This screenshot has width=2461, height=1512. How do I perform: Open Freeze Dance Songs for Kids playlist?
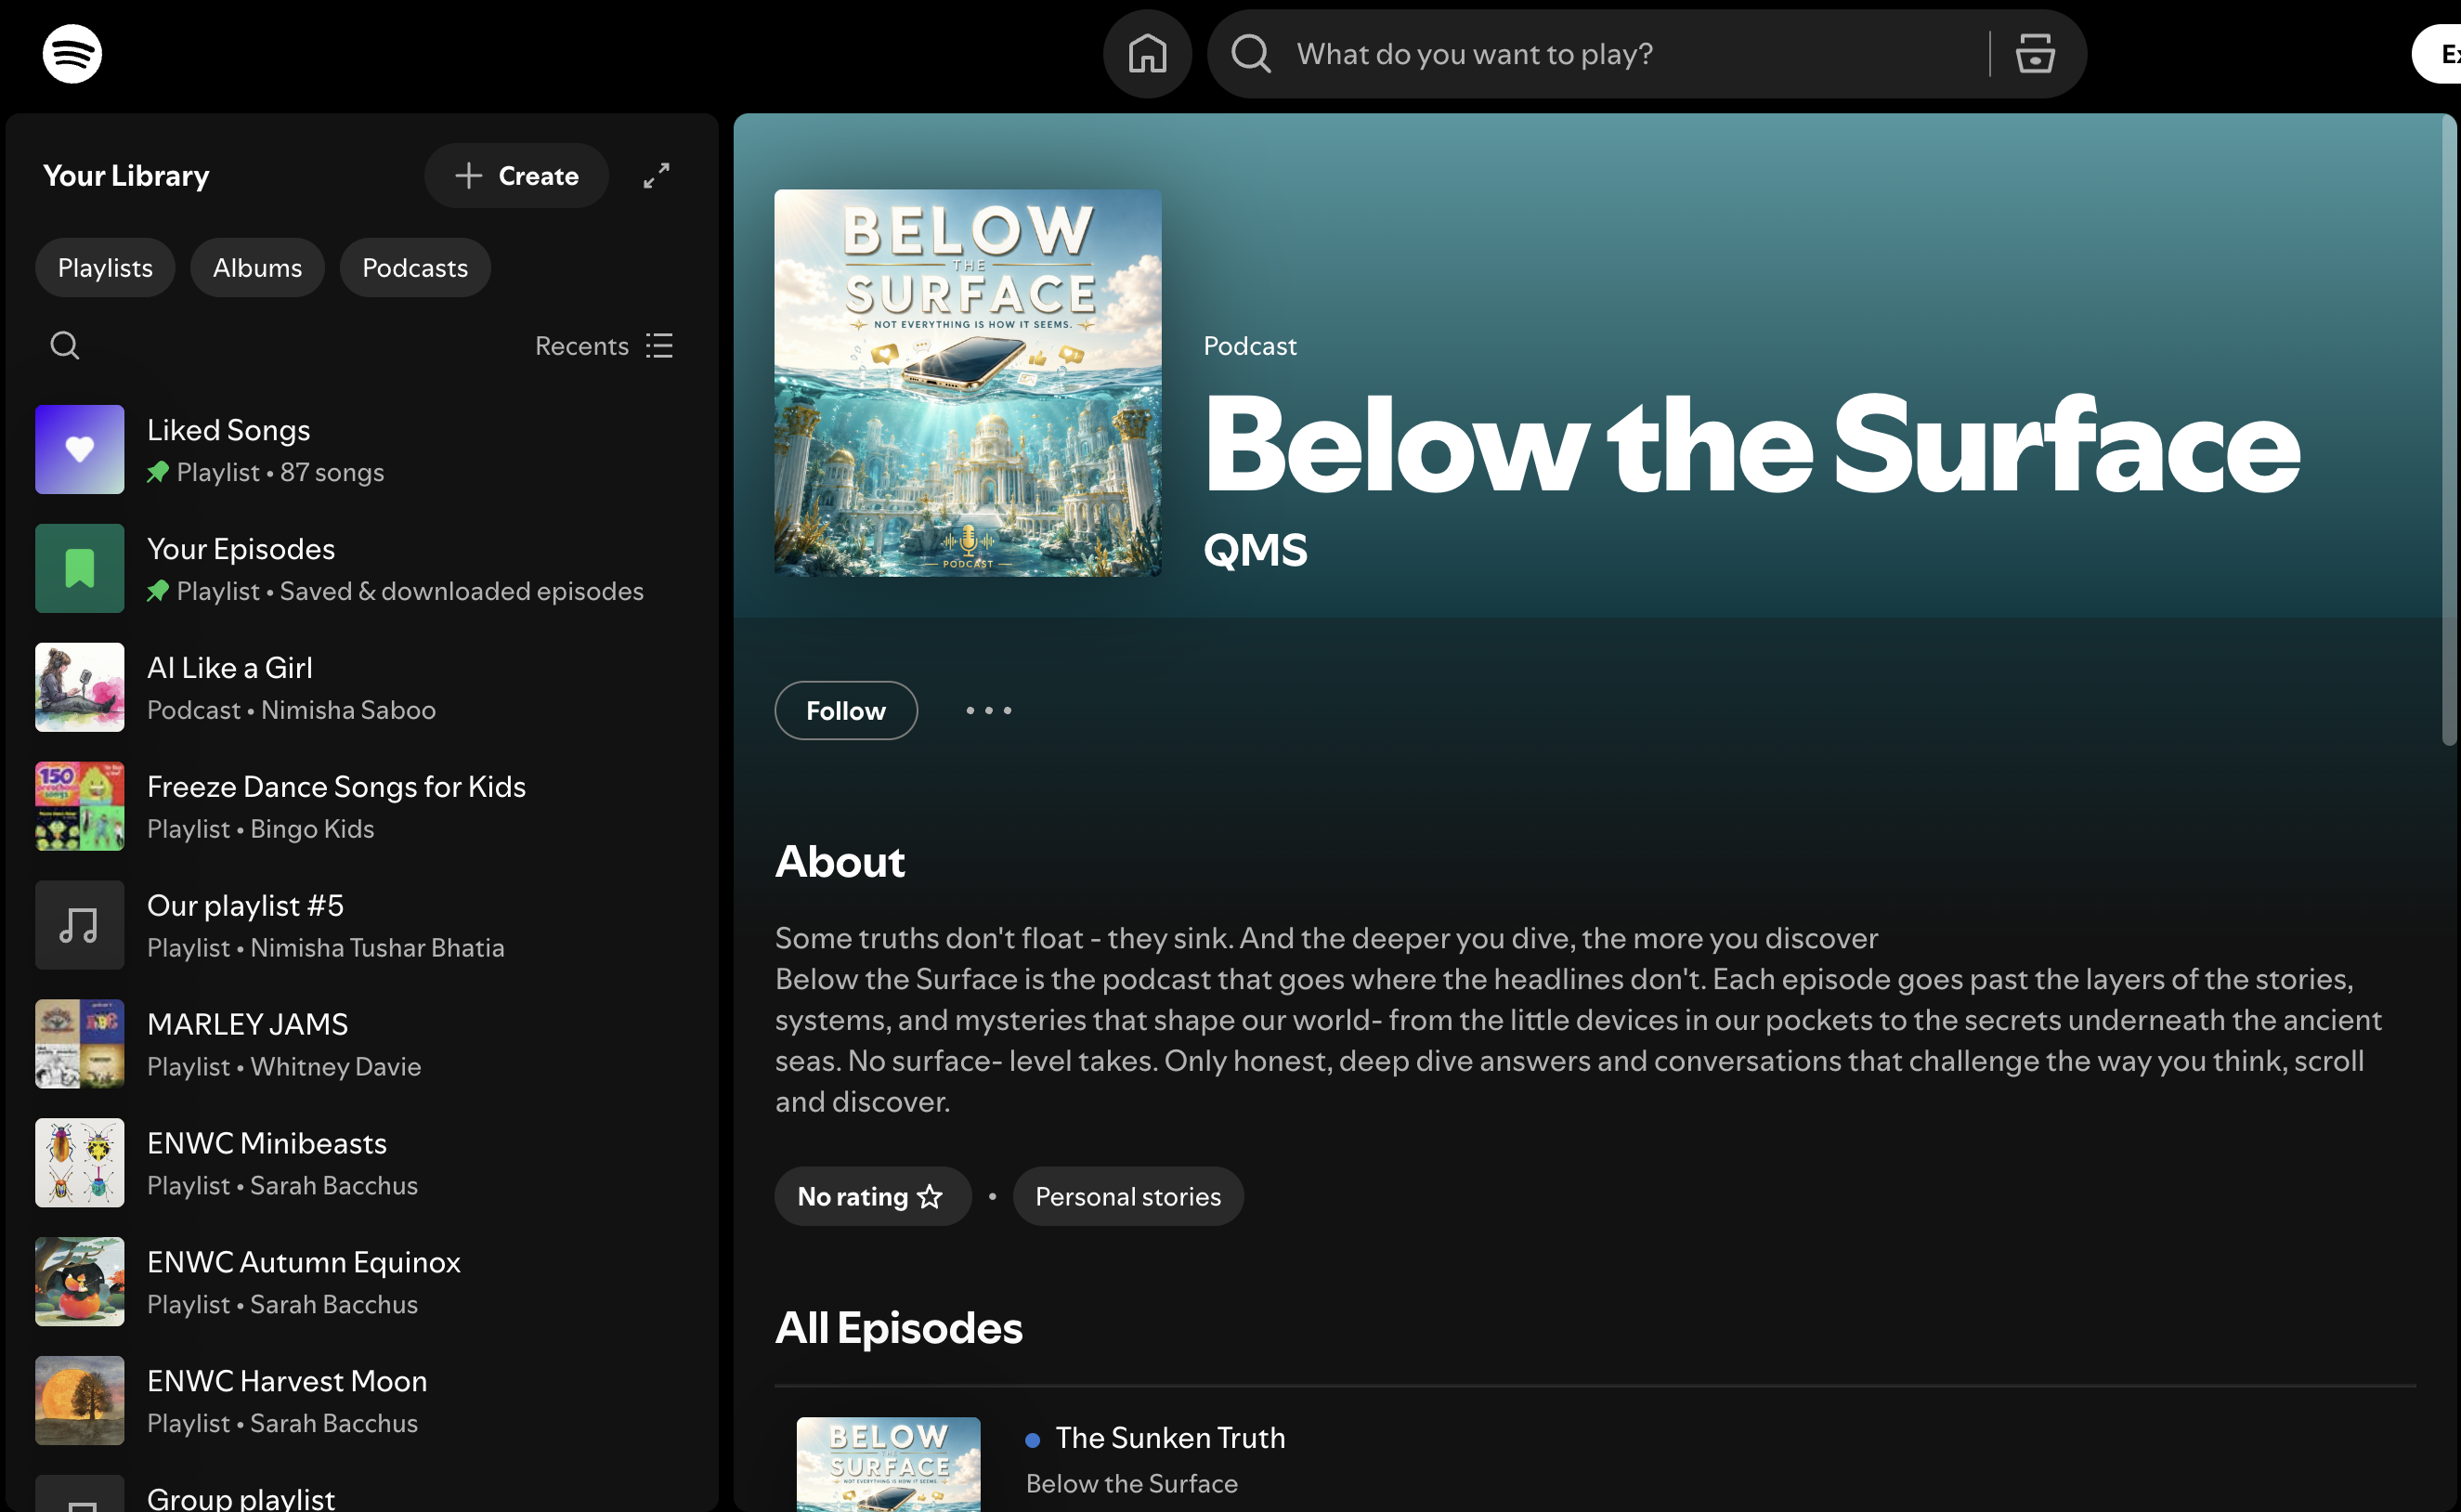(360, 807)
